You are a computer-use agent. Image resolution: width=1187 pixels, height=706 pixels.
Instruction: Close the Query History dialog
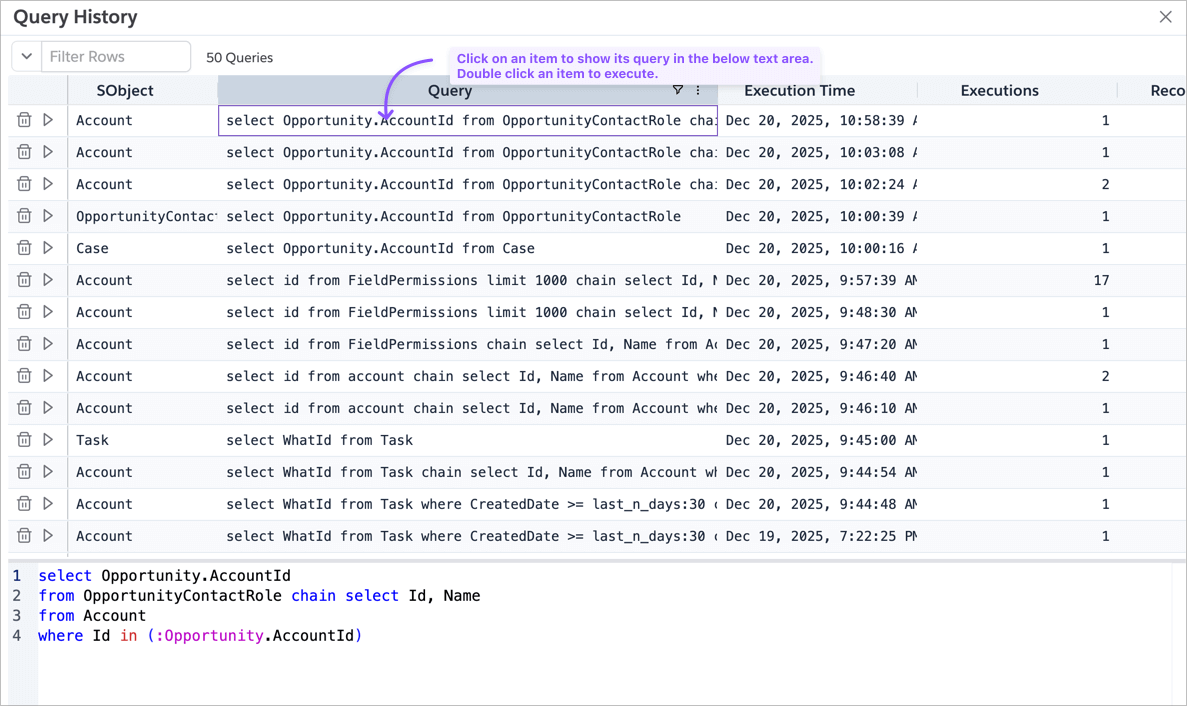coord(1165,17)
